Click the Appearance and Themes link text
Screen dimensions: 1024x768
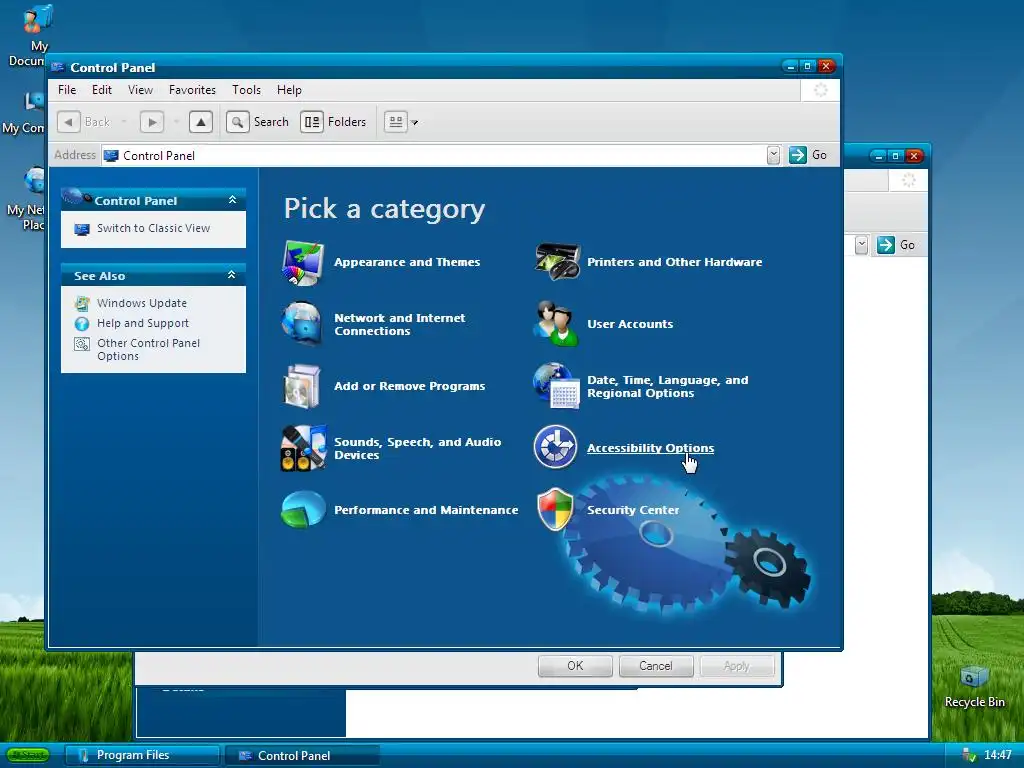coord(407,262)
